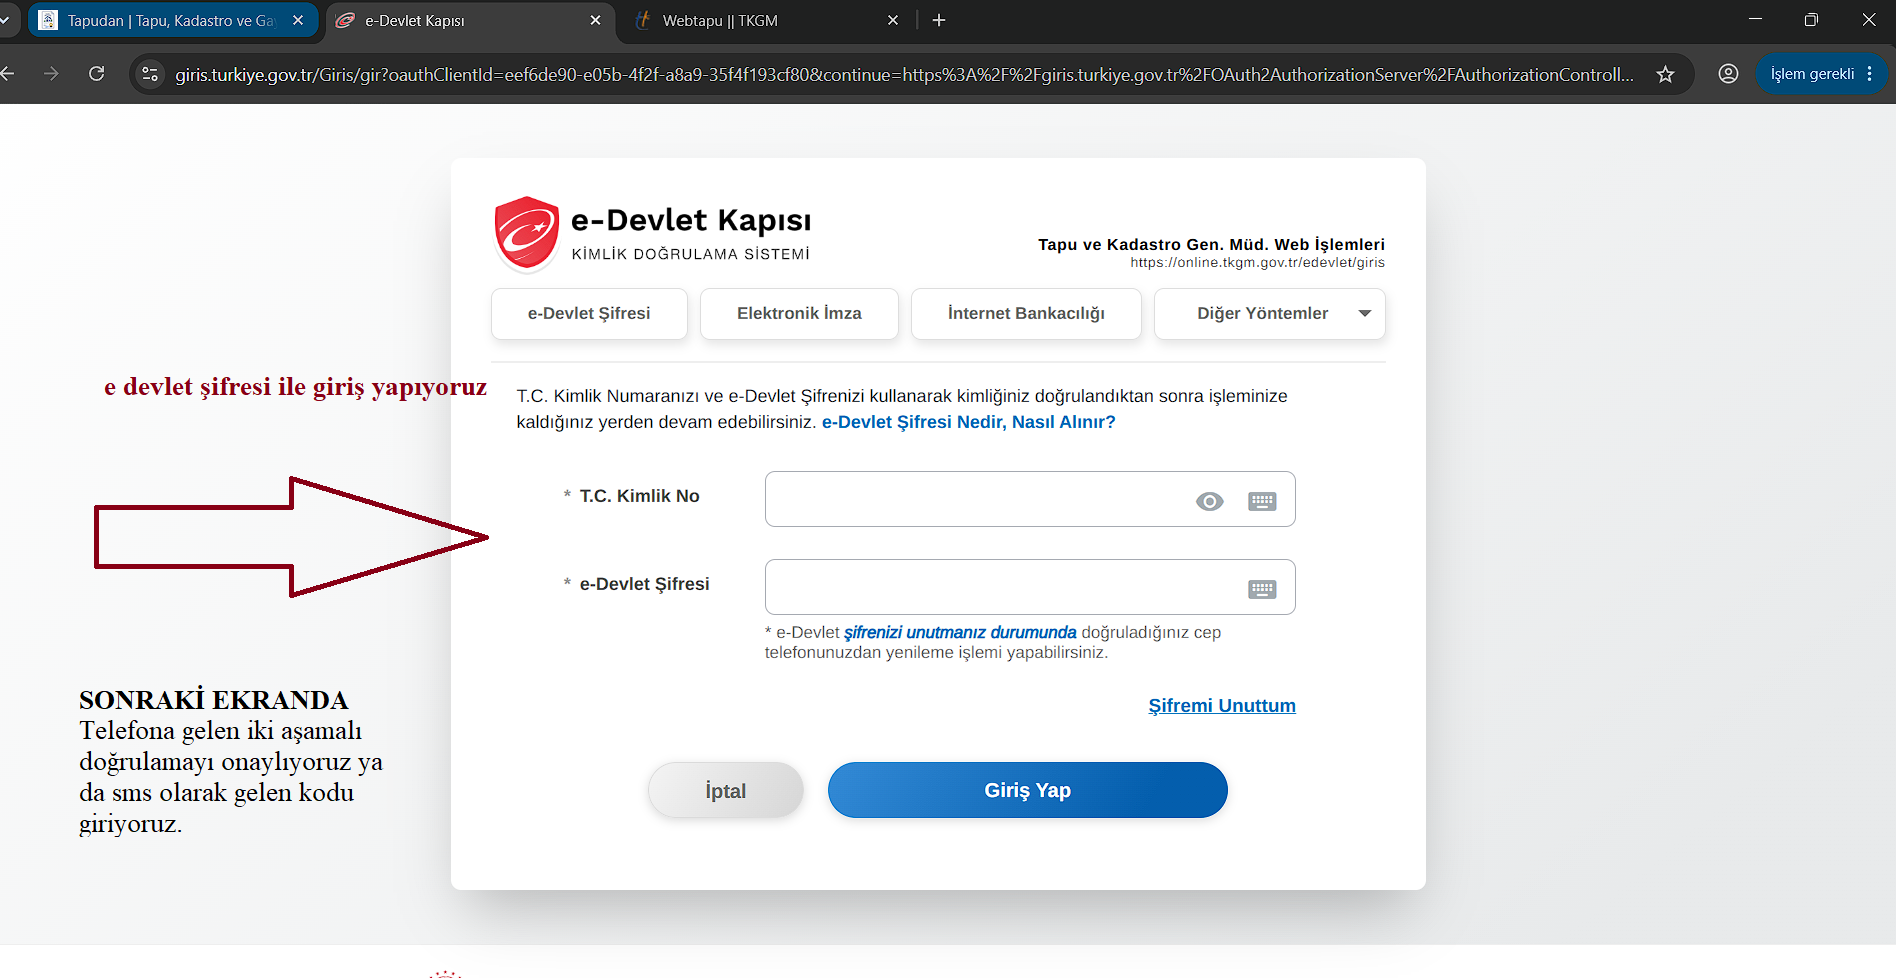Minimize the browser window

(x=1755, y=20)
